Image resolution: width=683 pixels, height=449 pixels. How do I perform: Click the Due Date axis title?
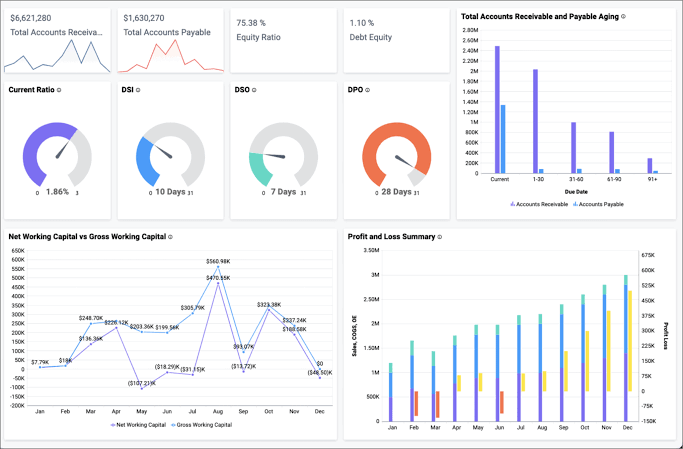click(x=576, y=192)
